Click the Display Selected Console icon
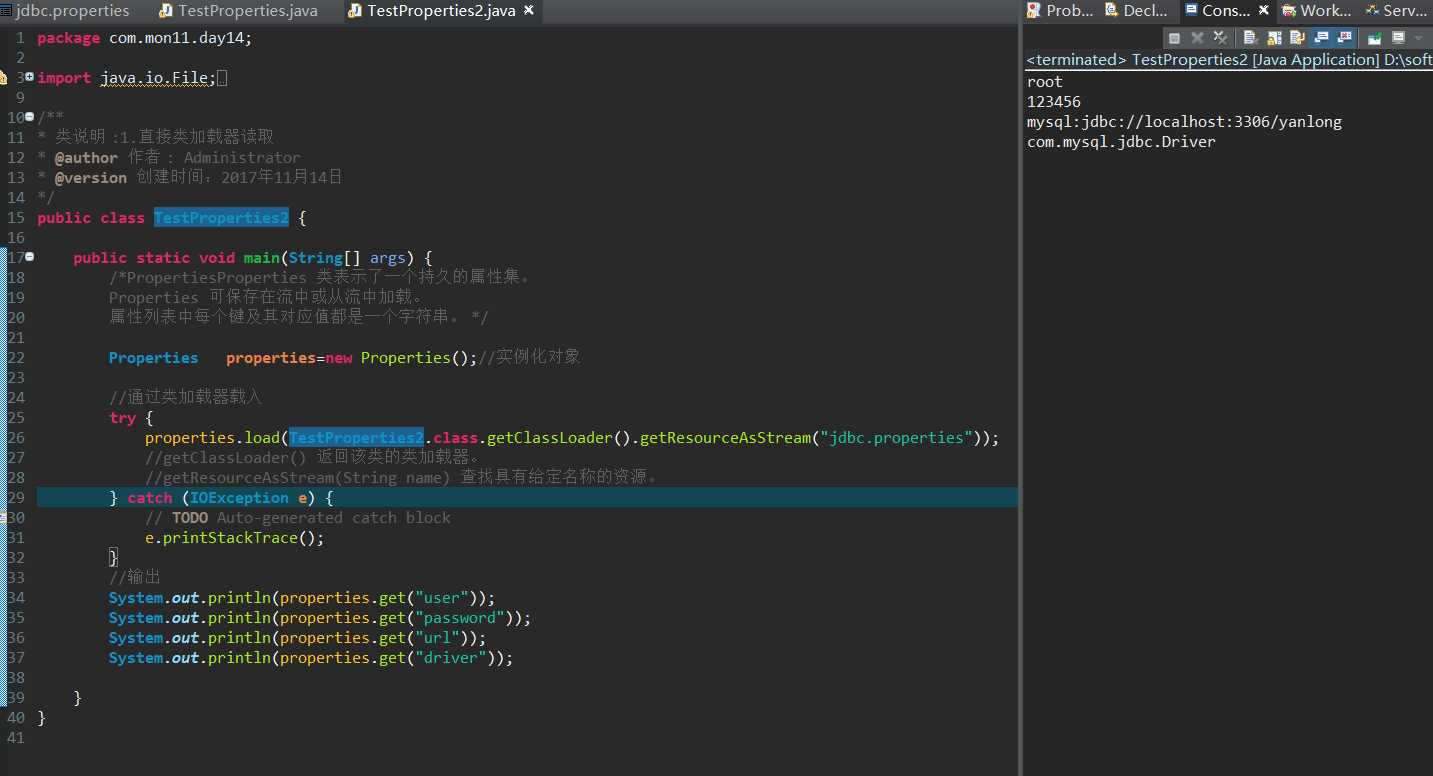Screen dimensions: 1433x776 [1399, 38]
